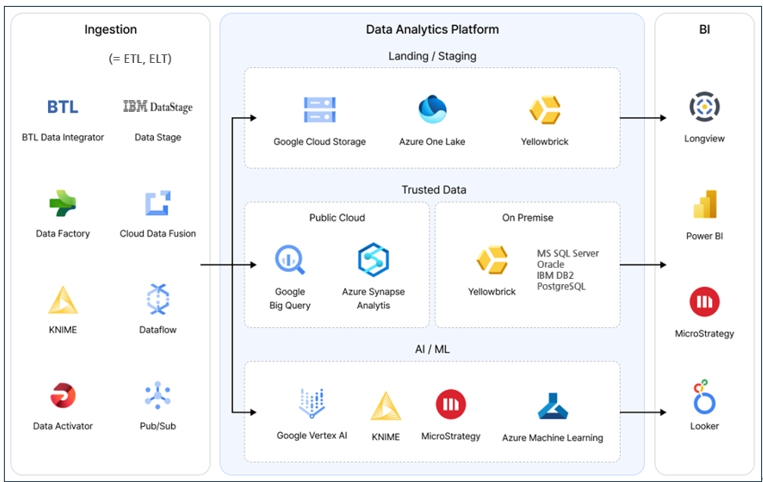Image resolution: width=763 pixels, height=482 pixels.
Task: Click the Longview icon
Action: [x=704, y=107]
